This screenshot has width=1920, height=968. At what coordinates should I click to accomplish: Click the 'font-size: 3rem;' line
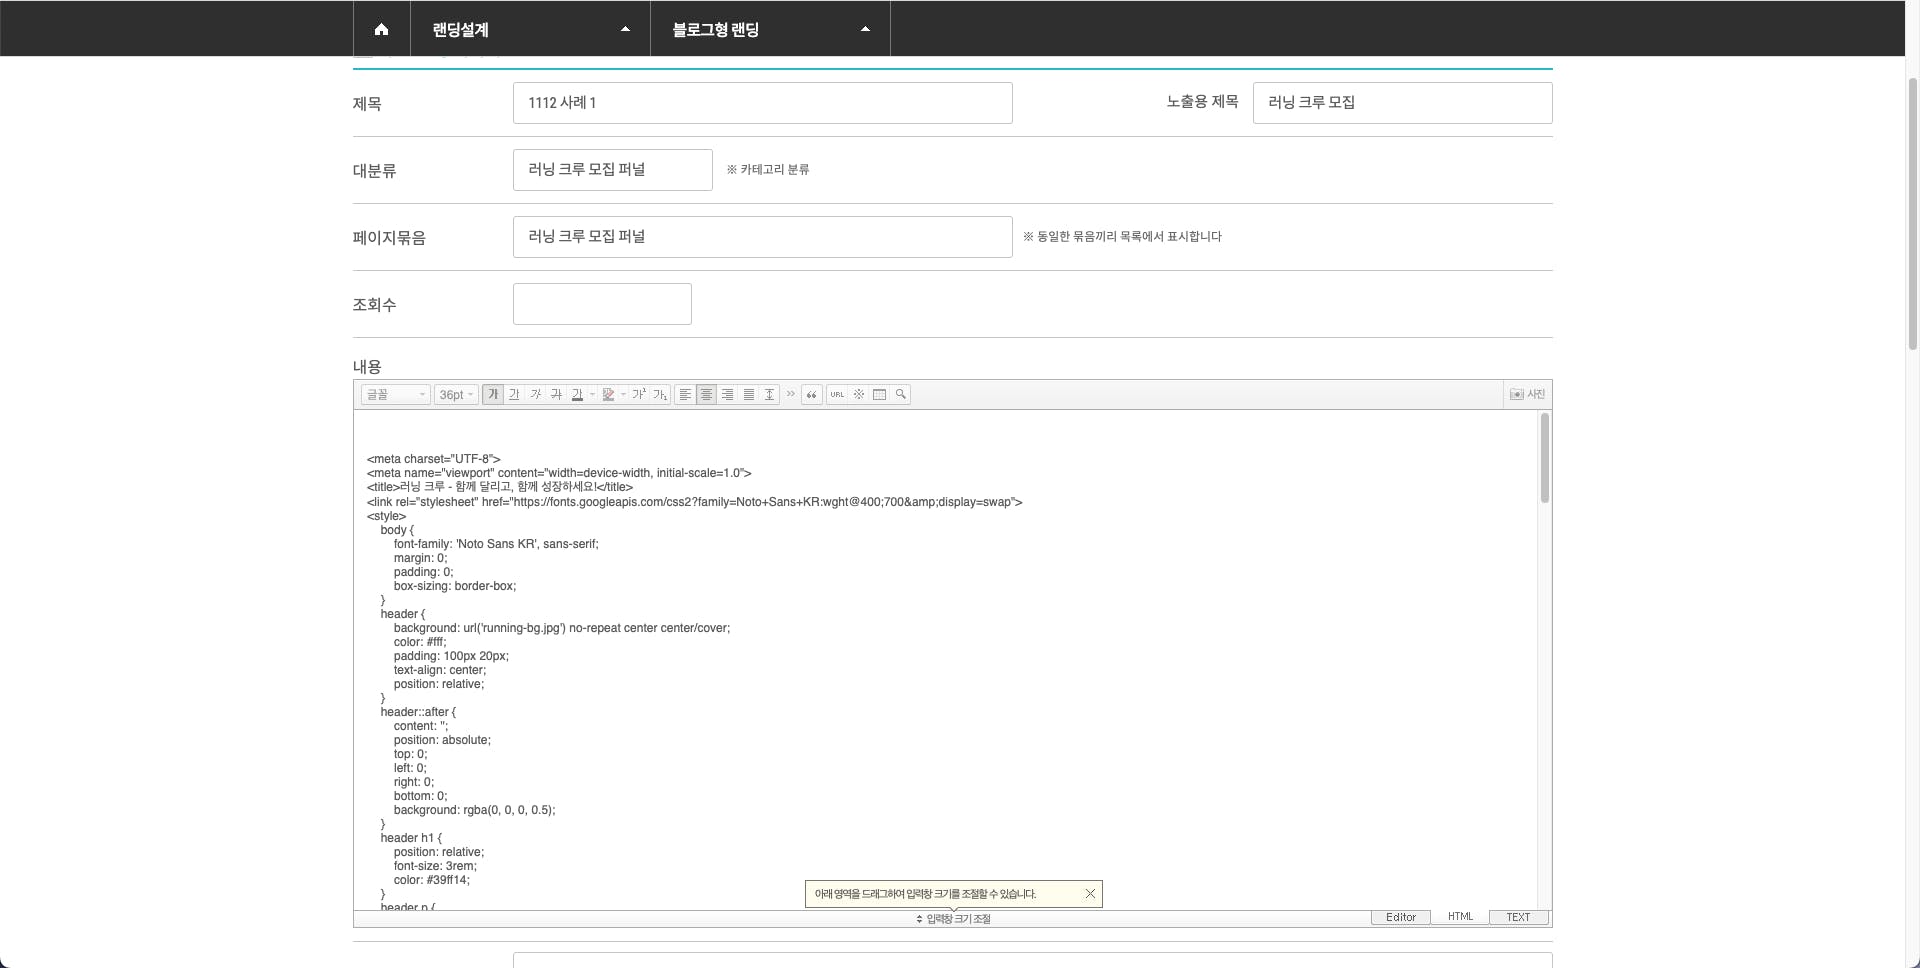click(435, 866)
